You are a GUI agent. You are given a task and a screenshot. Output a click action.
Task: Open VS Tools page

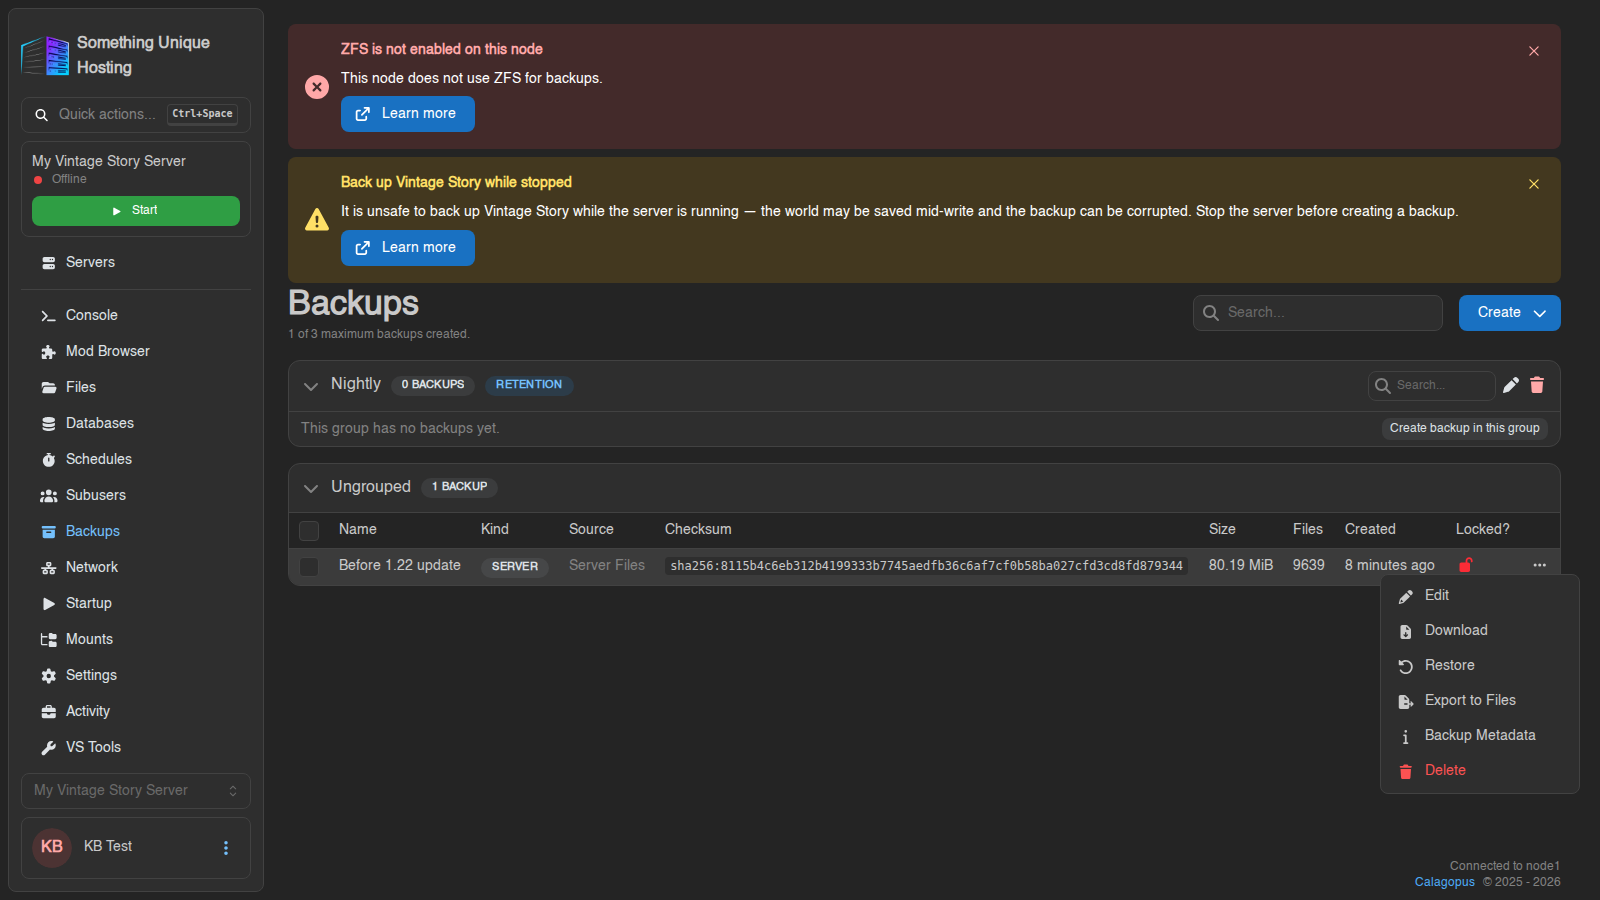coord(136,747)
